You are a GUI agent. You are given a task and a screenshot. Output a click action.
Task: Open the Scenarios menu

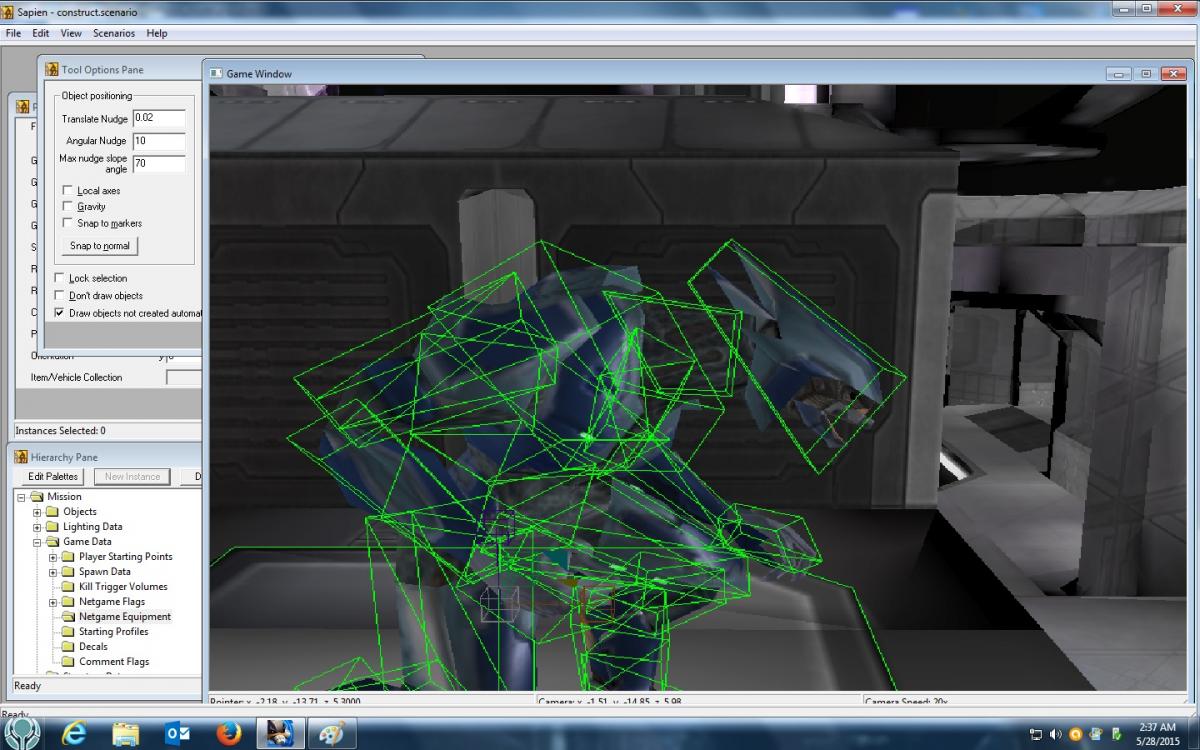[114, 33]
